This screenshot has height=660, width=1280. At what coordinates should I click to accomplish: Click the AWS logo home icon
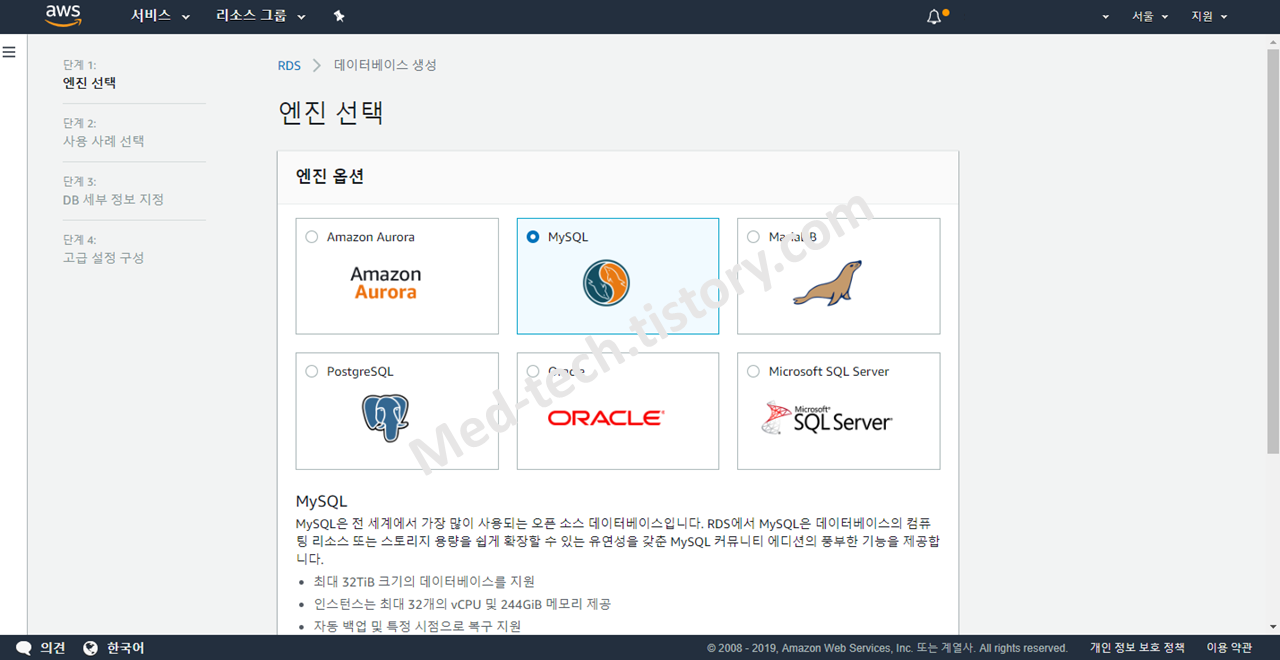[x=63, y=16]
